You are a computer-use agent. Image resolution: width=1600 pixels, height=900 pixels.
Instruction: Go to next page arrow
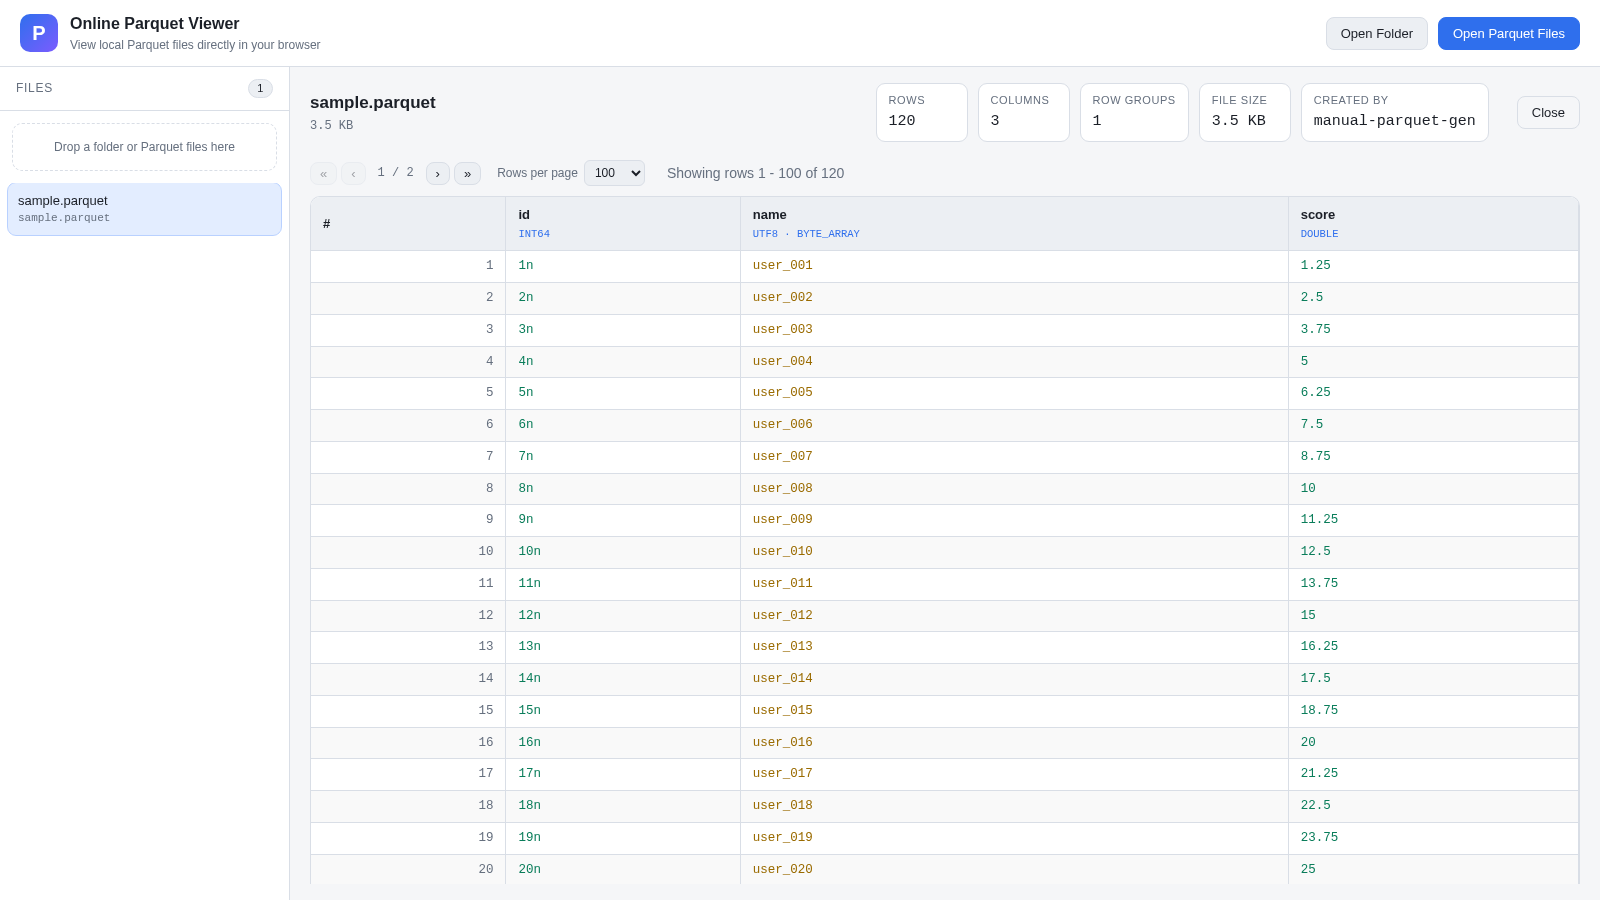438,173
